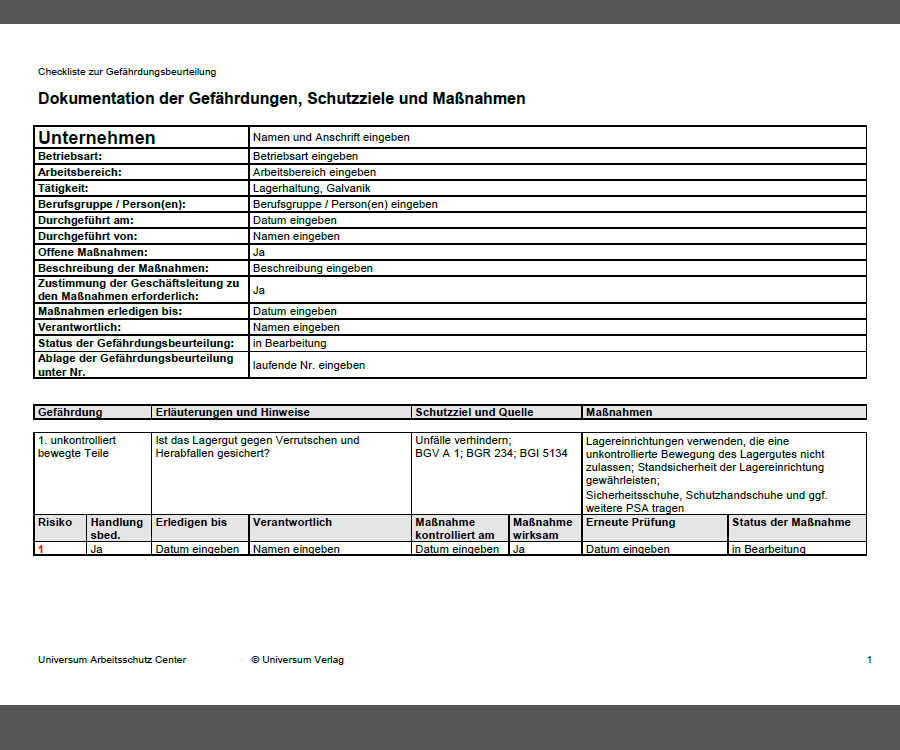Viewport: 900px width, 750px height.
Task: Click the 'Dokumentation der Gefährdungen' title
Action: click(x=281, y=99)
